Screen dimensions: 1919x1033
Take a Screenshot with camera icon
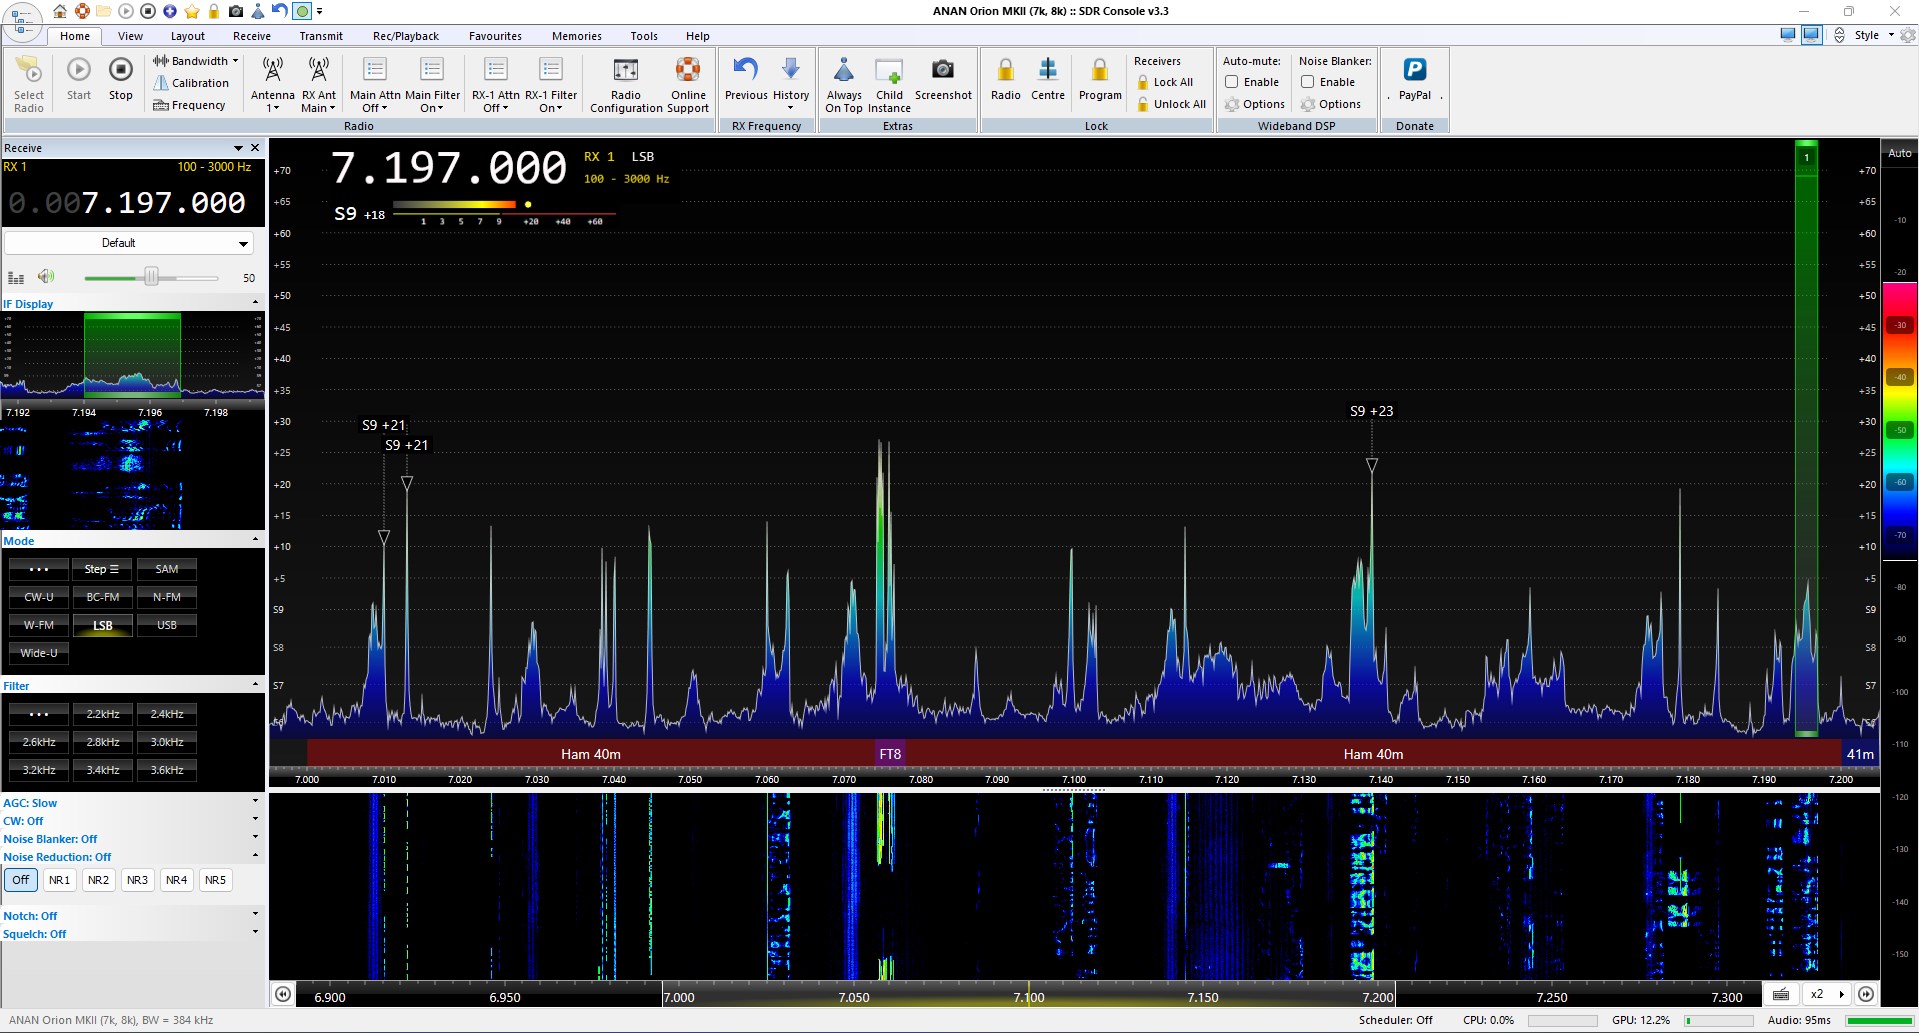pyautogui.click(x=943, y=79)
